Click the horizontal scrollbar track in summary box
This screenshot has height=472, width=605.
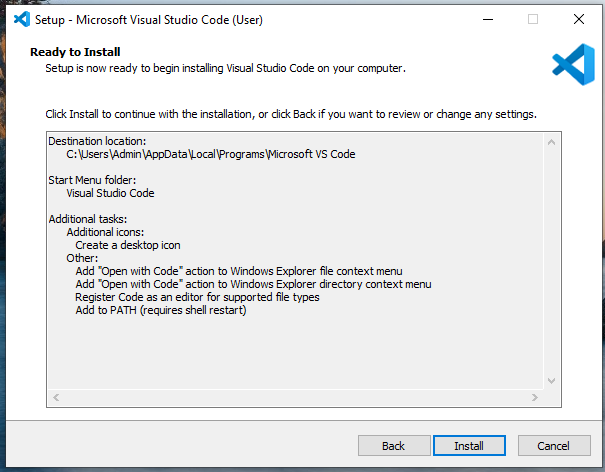296,398
